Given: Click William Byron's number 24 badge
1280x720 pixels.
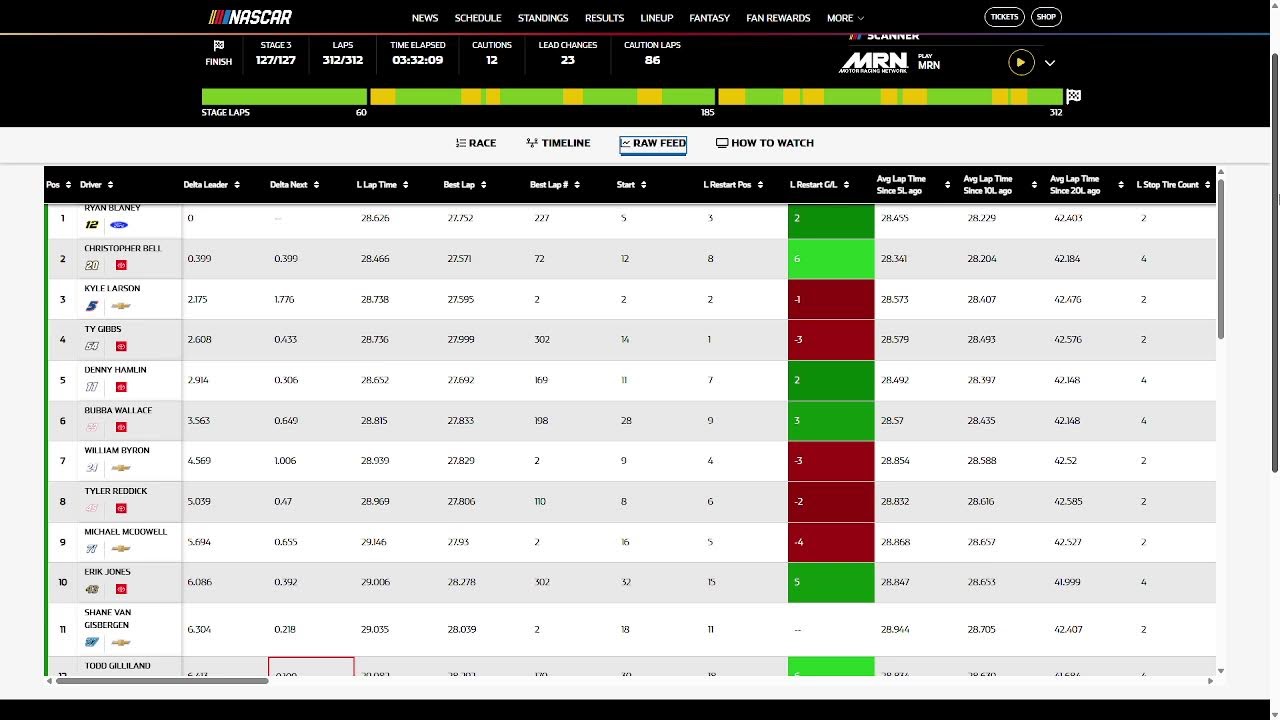Looking at the screenshot, I should [x=92, y=467].
